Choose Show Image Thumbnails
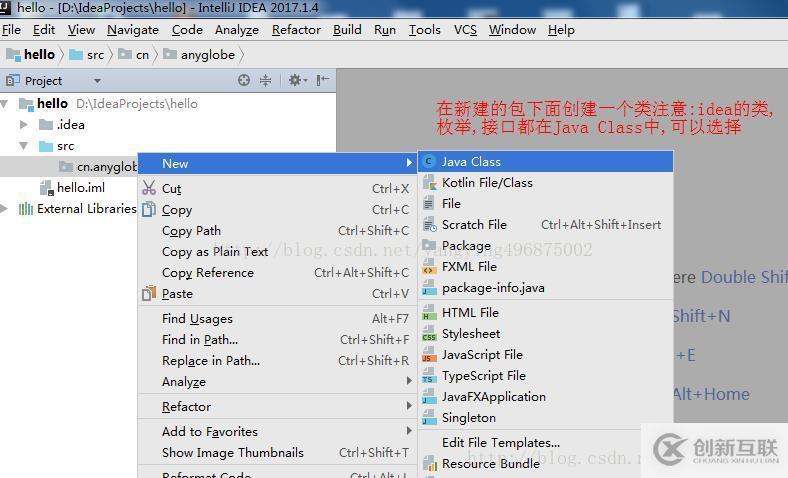 277,453
